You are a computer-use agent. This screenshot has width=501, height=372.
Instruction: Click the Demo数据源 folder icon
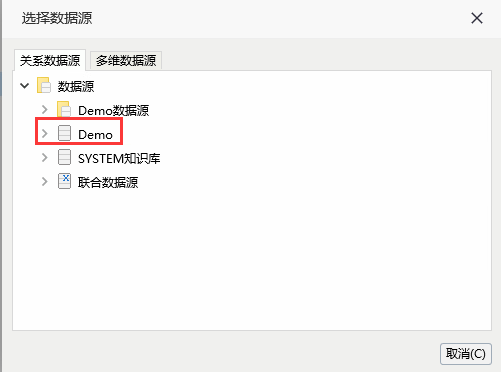[x=64, y=109]
